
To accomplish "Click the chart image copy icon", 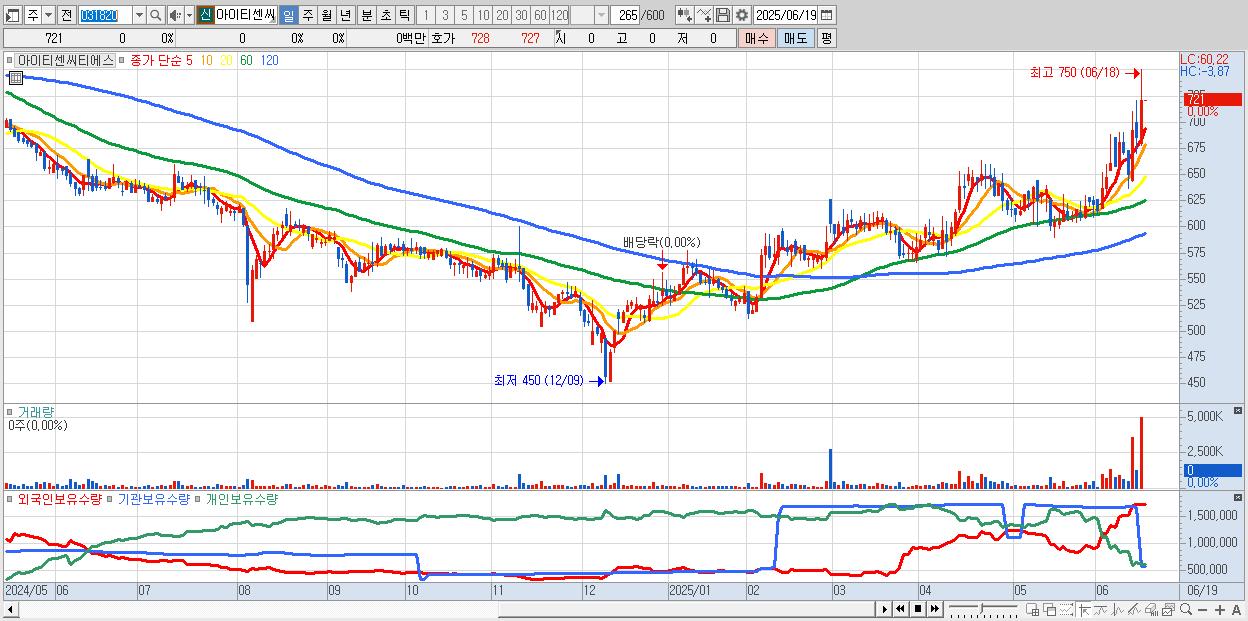I will tap(1167, 610).
